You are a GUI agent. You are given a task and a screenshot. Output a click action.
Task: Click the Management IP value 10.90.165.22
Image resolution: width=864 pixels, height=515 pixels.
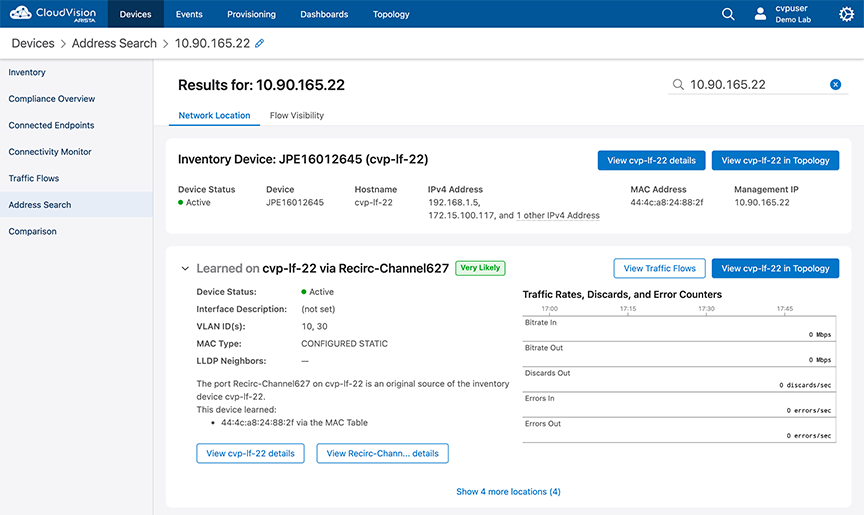[762, 202]
